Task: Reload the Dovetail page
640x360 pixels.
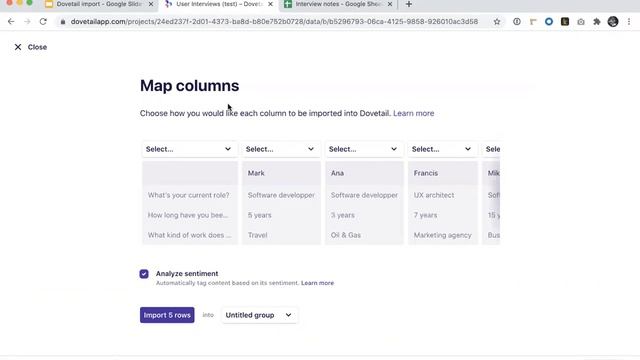Action: 43,22
